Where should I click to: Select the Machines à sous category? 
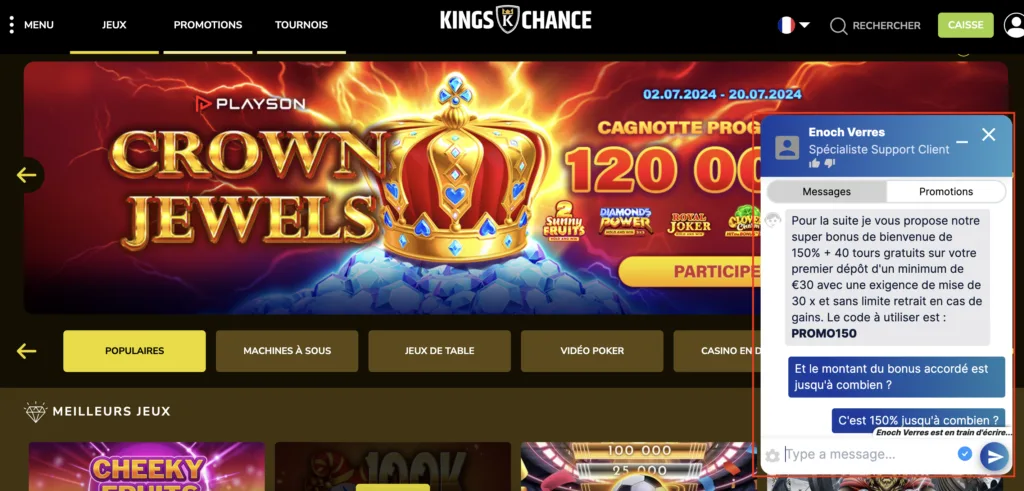[287, 351]
